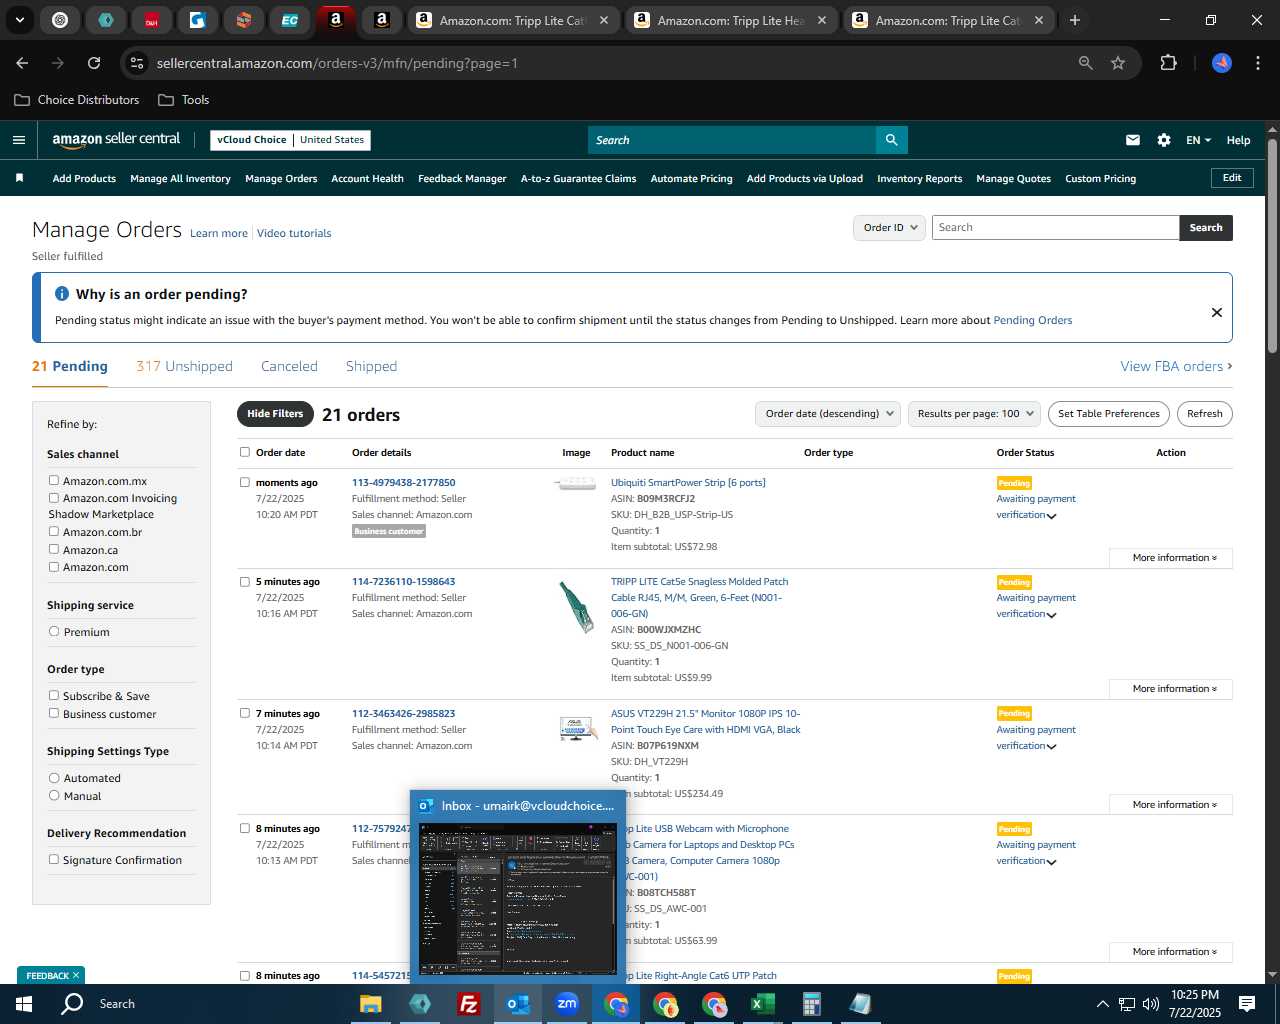Open the Seller Central hamburger menu
1280x1024 pixels.
point(18,140)
